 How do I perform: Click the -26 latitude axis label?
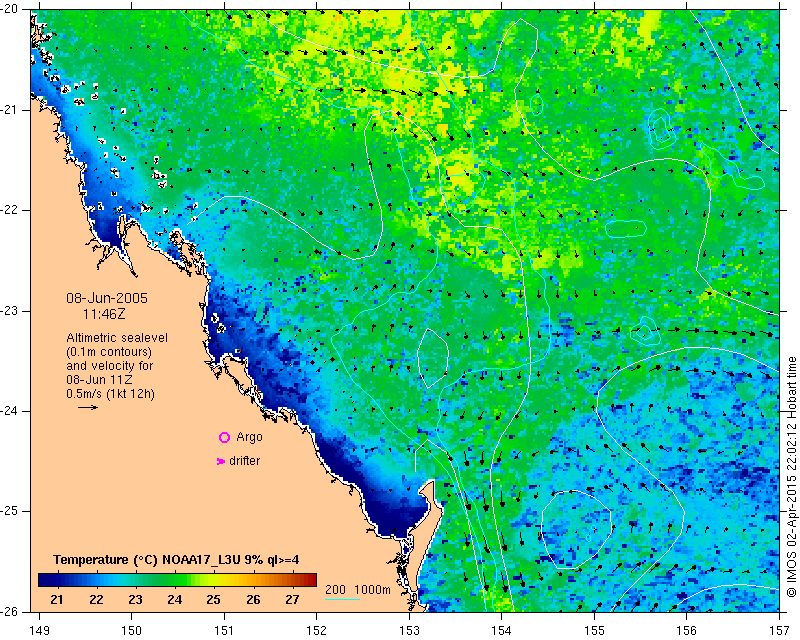point(10,612)
